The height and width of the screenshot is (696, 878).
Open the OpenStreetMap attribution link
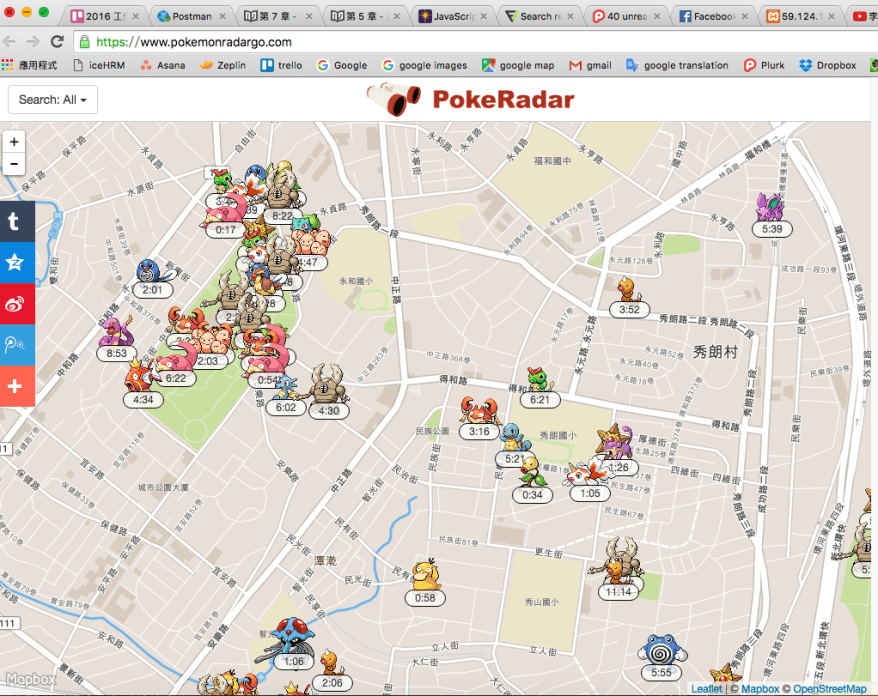[829, 688]
